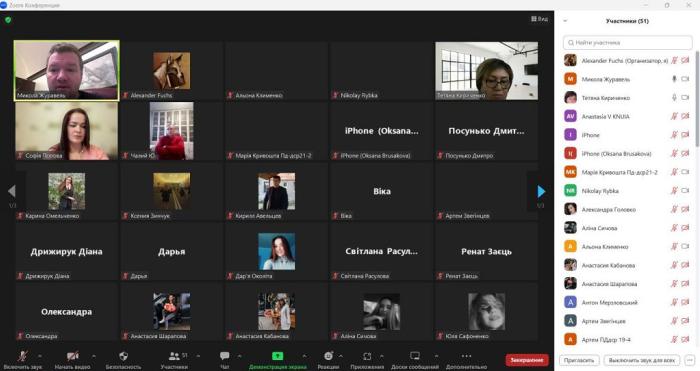Click the search magnifier icon in participants panel

click(571, 43)
